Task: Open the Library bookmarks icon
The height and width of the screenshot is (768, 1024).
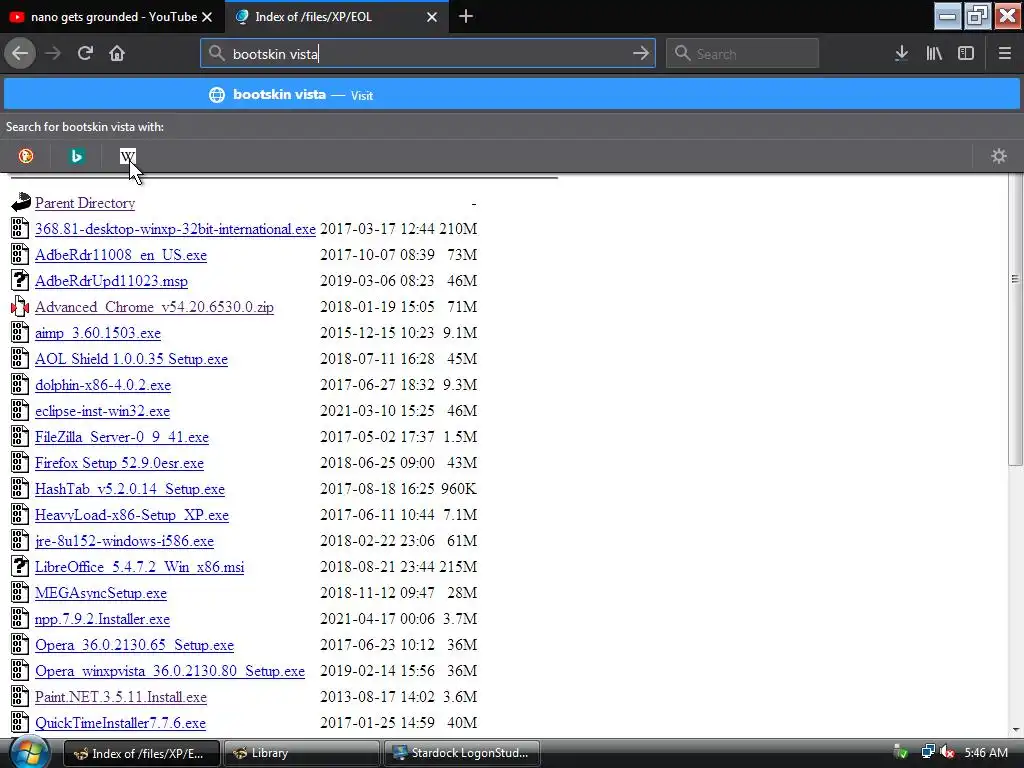Action: (x=934, y=53)
